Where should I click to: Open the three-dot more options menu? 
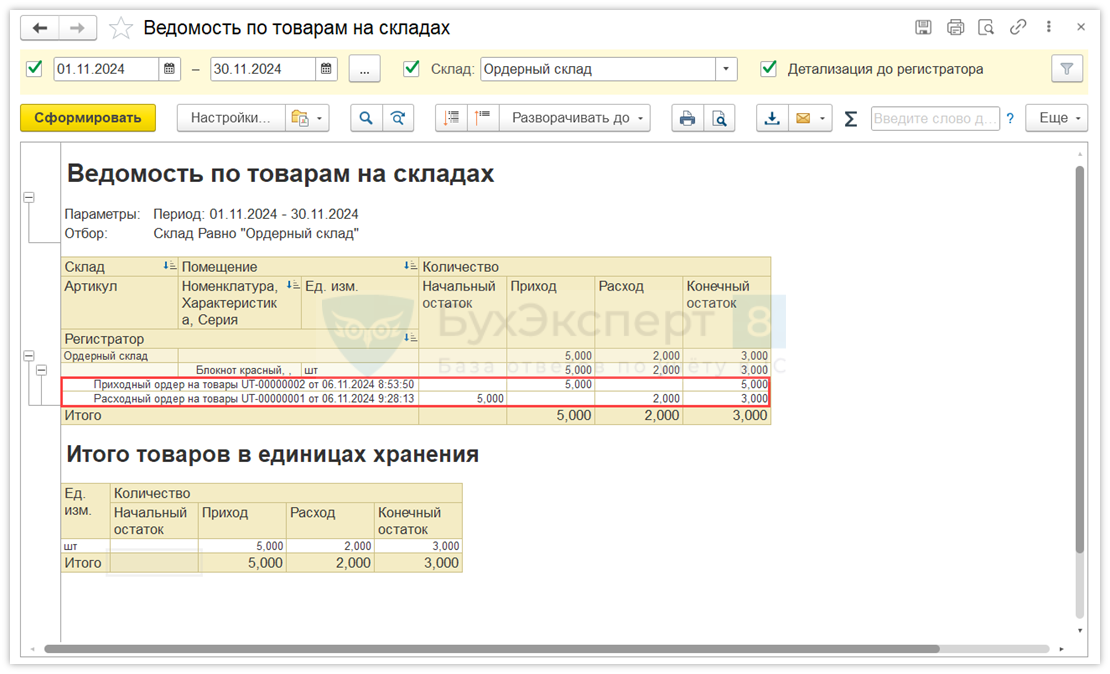(1049, 28)
